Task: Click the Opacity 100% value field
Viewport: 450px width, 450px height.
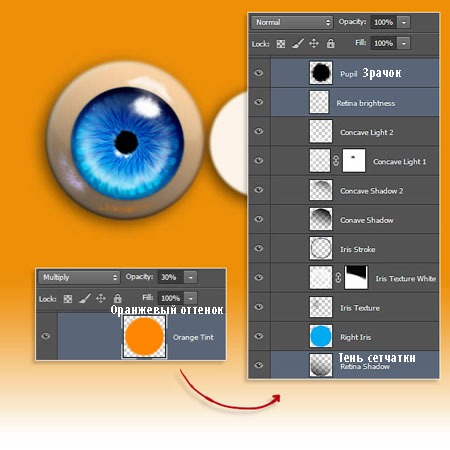Action: click(384, 22)
